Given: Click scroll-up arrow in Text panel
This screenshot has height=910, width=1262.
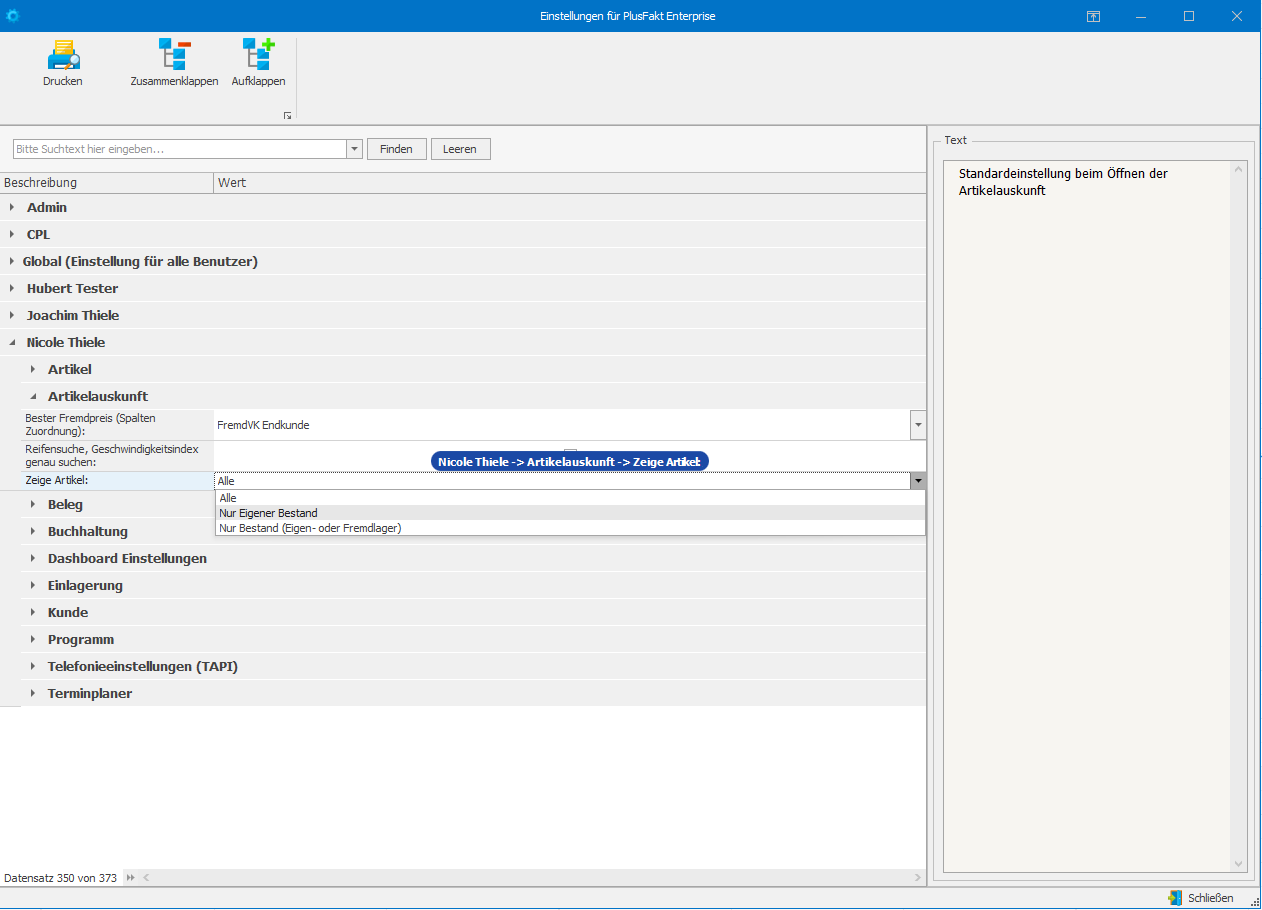Looking at the screenshot, I should click(1240, 170).
